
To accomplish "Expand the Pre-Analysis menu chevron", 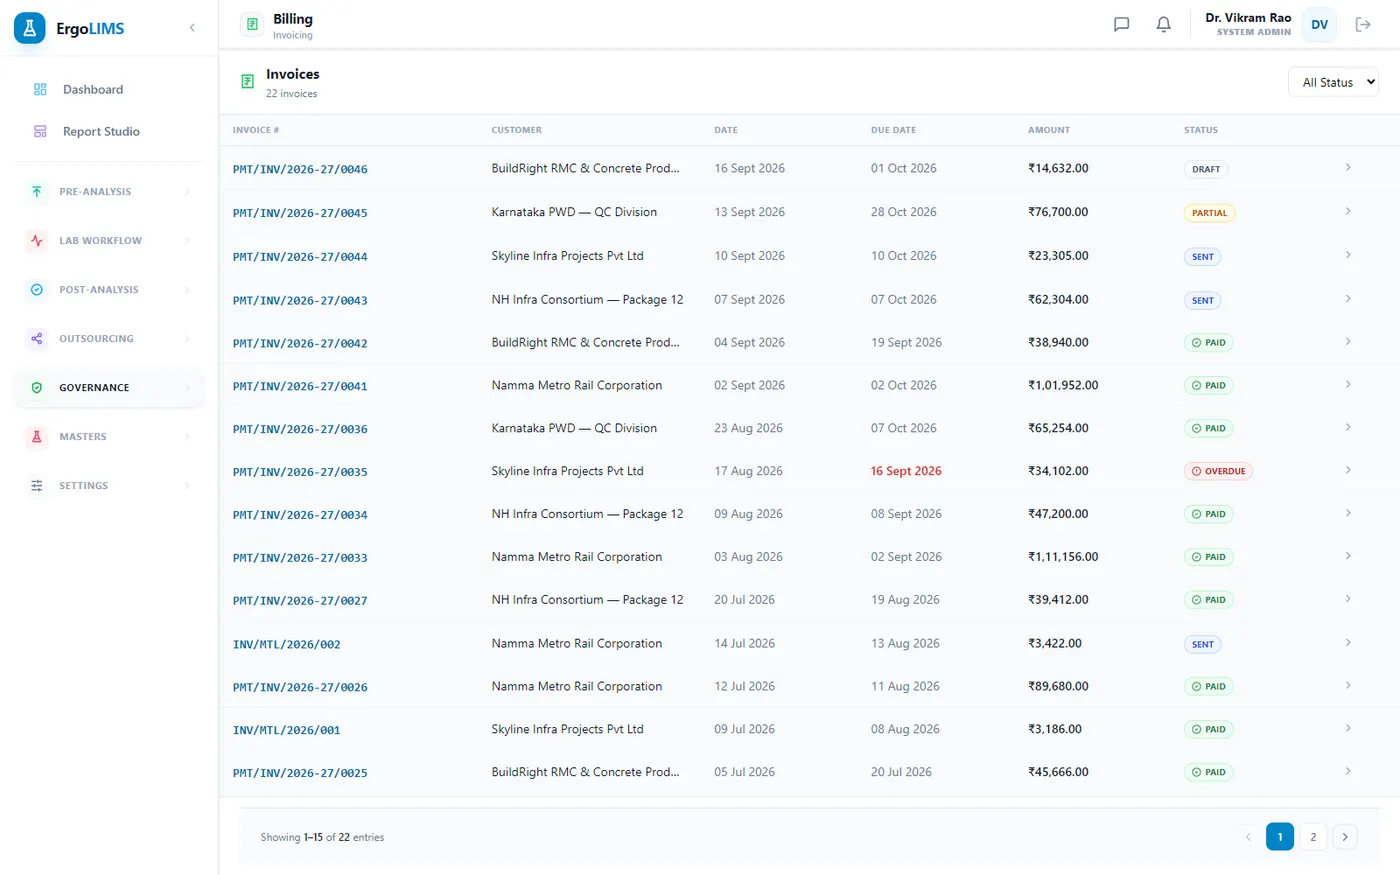I will 187,191.
